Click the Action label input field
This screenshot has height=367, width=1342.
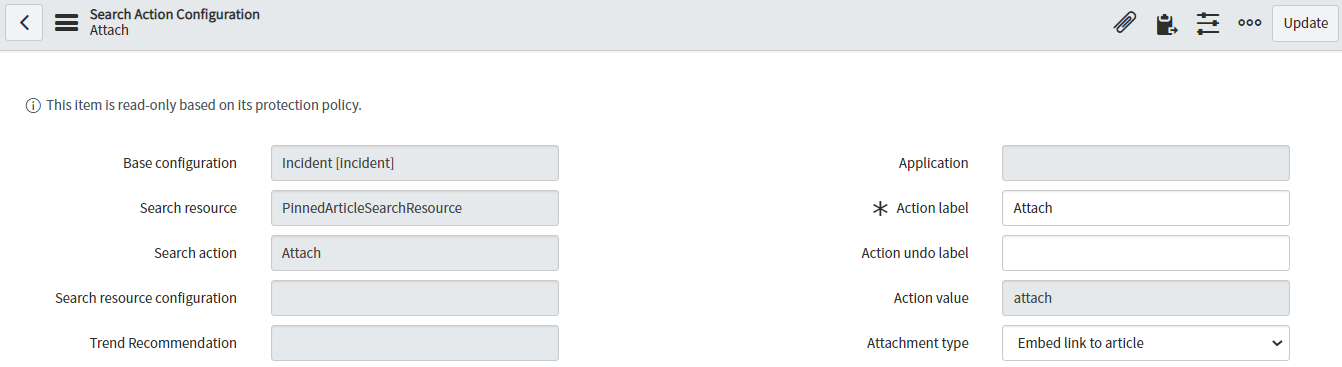click(1146, 208)
